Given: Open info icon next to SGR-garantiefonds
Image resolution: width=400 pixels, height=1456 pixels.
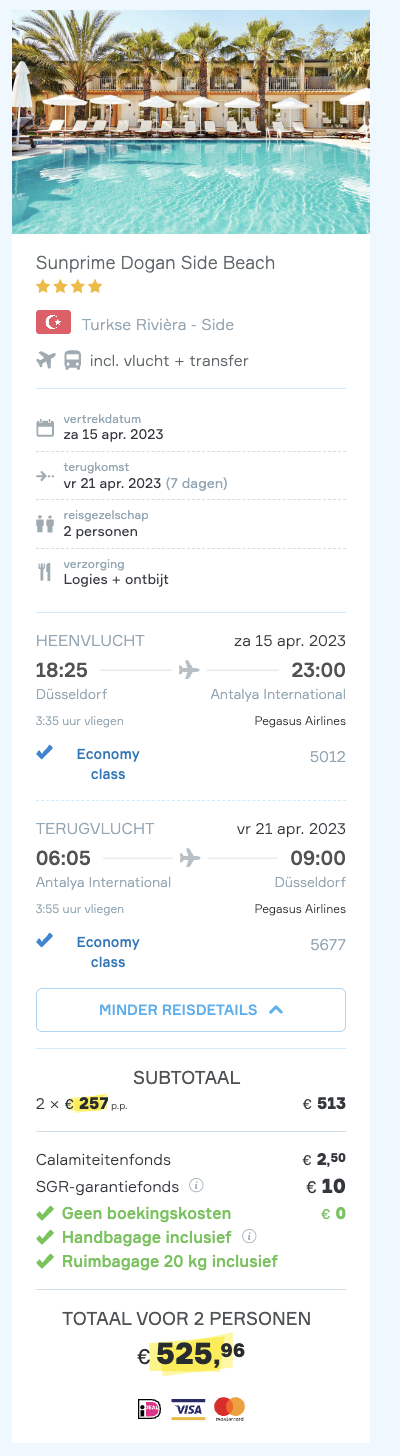Looking at the screenshot, I should tap(197, 1186).
